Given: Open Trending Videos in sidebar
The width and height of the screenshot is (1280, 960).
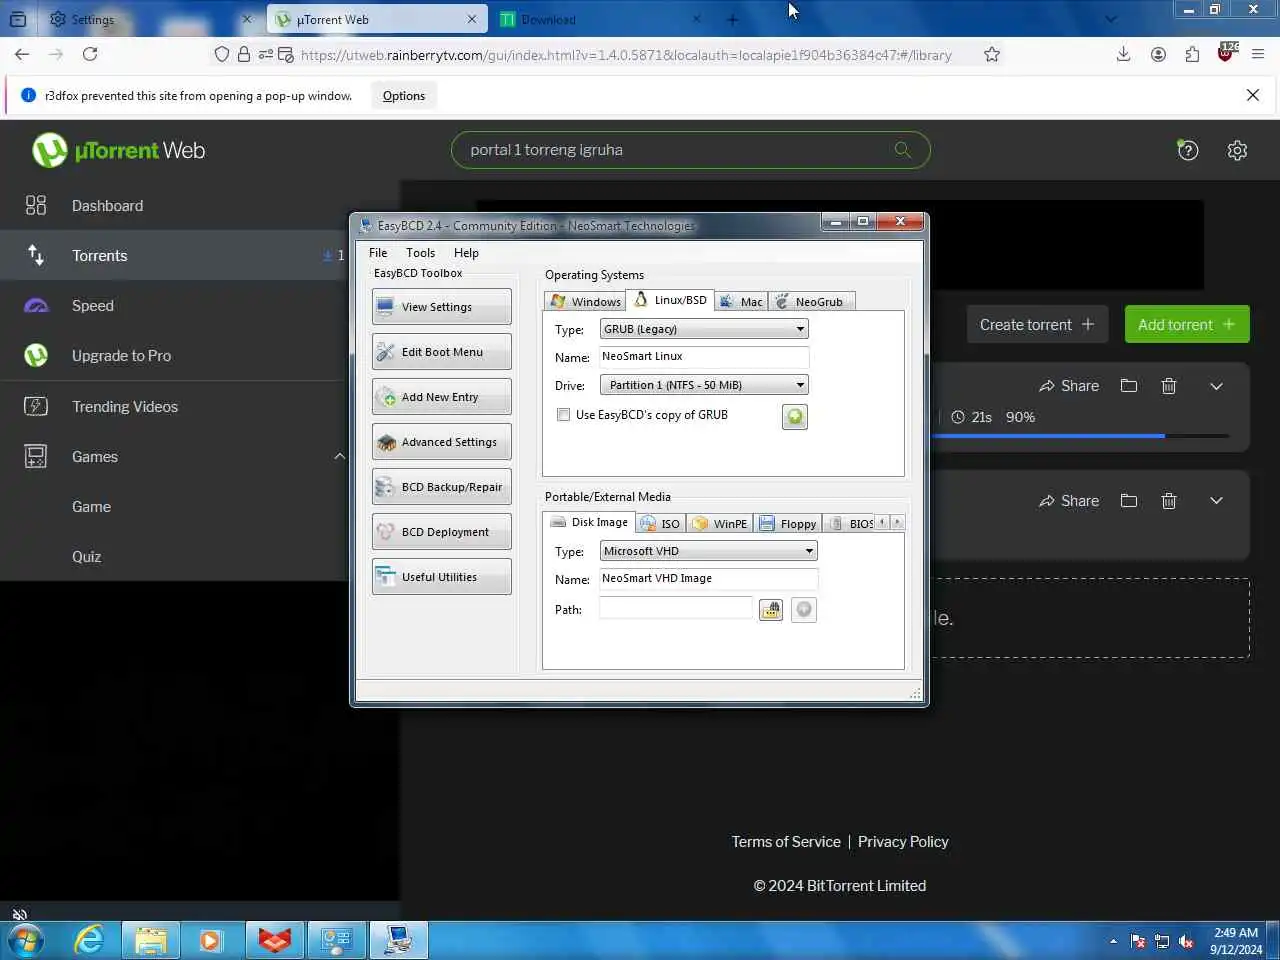Looking at the screenshot, I should click(125, 407).
